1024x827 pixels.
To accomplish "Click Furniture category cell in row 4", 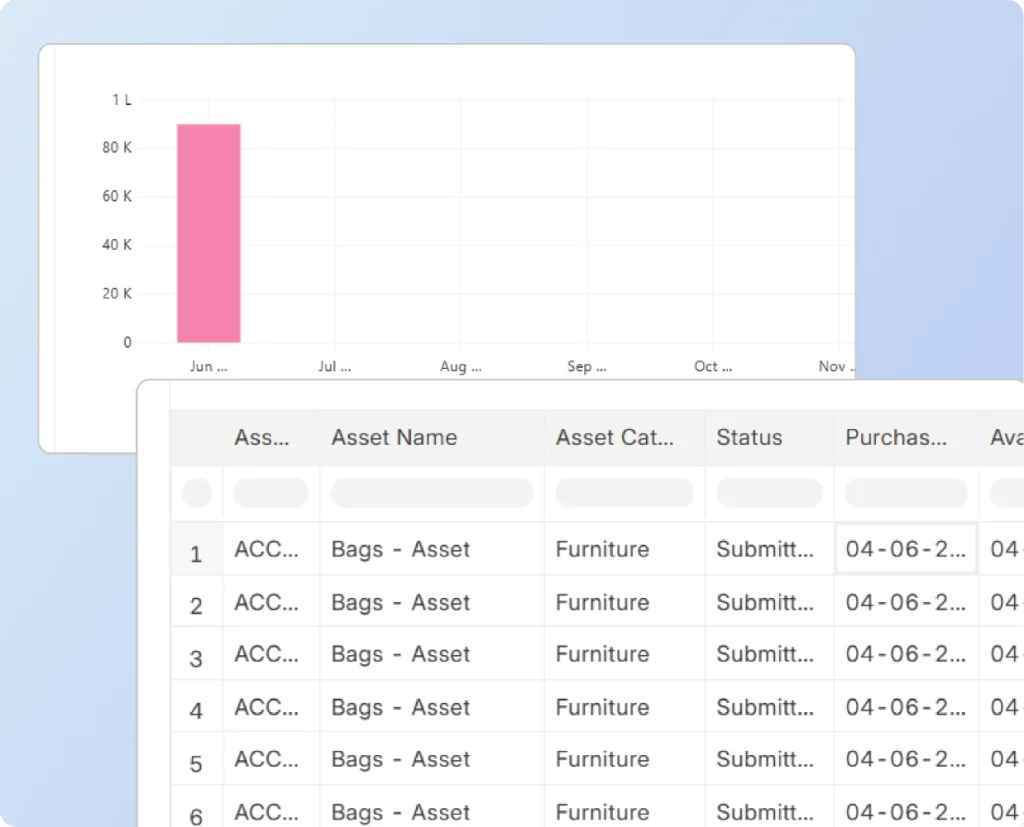I will pyautogui.click(x=602, y=707).
